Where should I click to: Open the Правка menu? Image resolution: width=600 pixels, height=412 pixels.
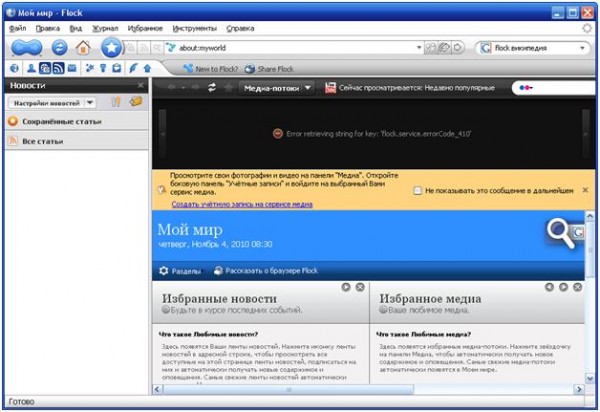pos(48,28)
